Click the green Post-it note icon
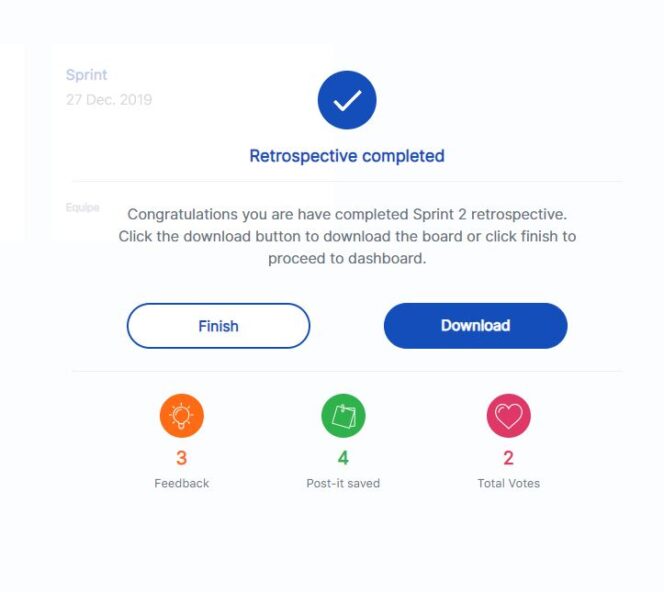This screenshot has width=664, height=592. pyautogui.click(x=343, y=415)
